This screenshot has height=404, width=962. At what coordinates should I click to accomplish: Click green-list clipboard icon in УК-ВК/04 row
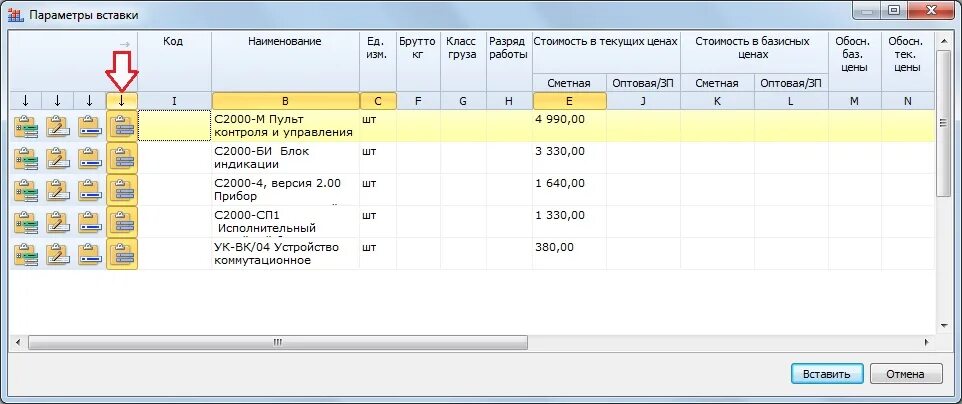(26, 254)
